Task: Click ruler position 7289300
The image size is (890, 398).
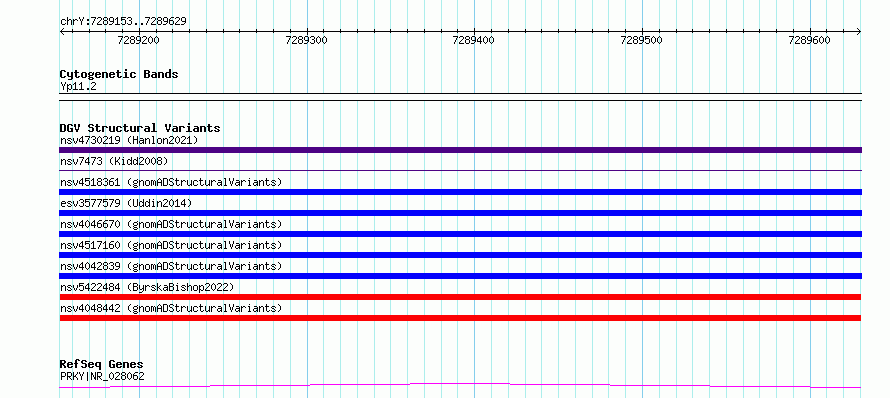Action: (x=307, y=40)
